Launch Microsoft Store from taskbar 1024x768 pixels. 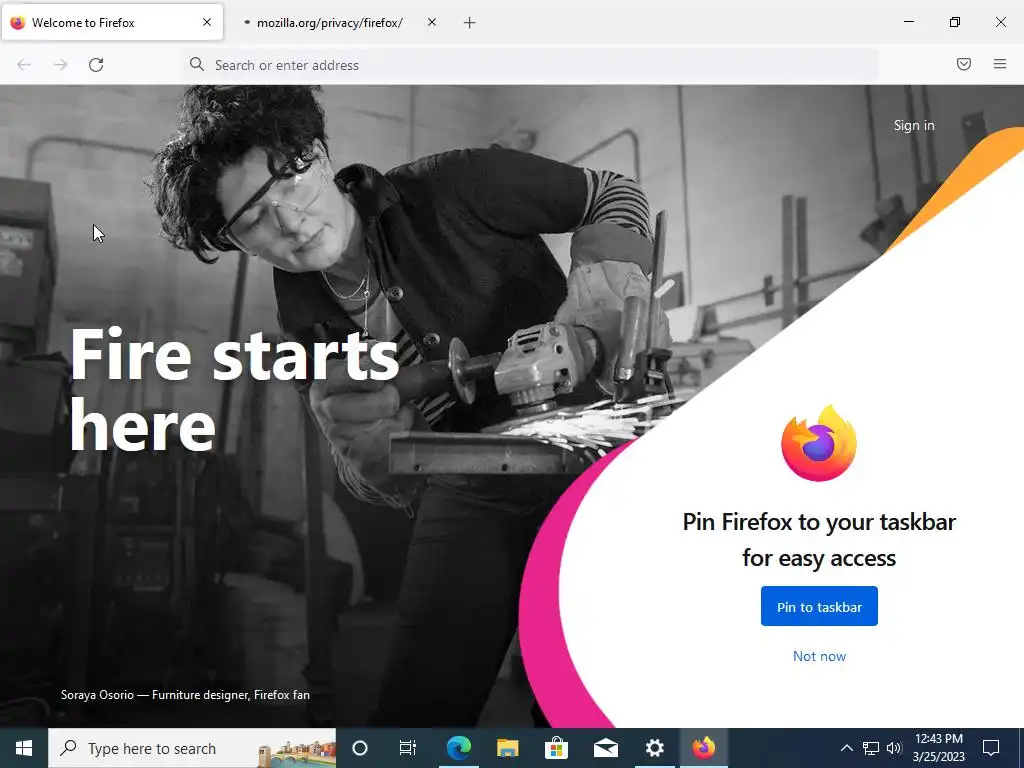pyautogui.click(x=556, y=748)
